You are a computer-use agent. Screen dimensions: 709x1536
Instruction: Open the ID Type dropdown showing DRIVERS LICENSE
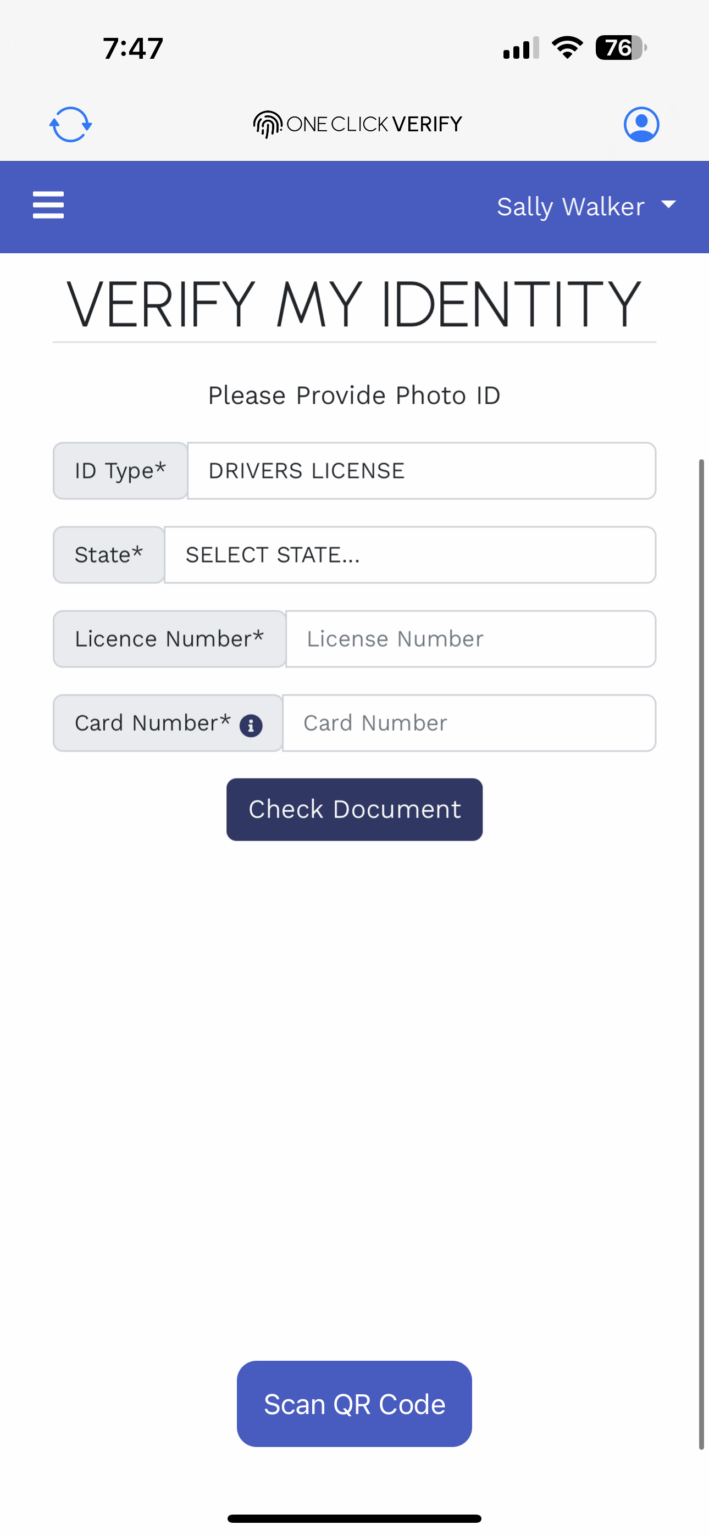point(421,470)
